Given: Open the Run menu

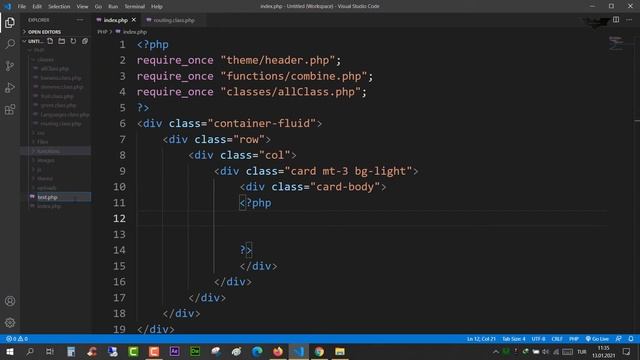Looking at the screenshot, I should (113, 7).
